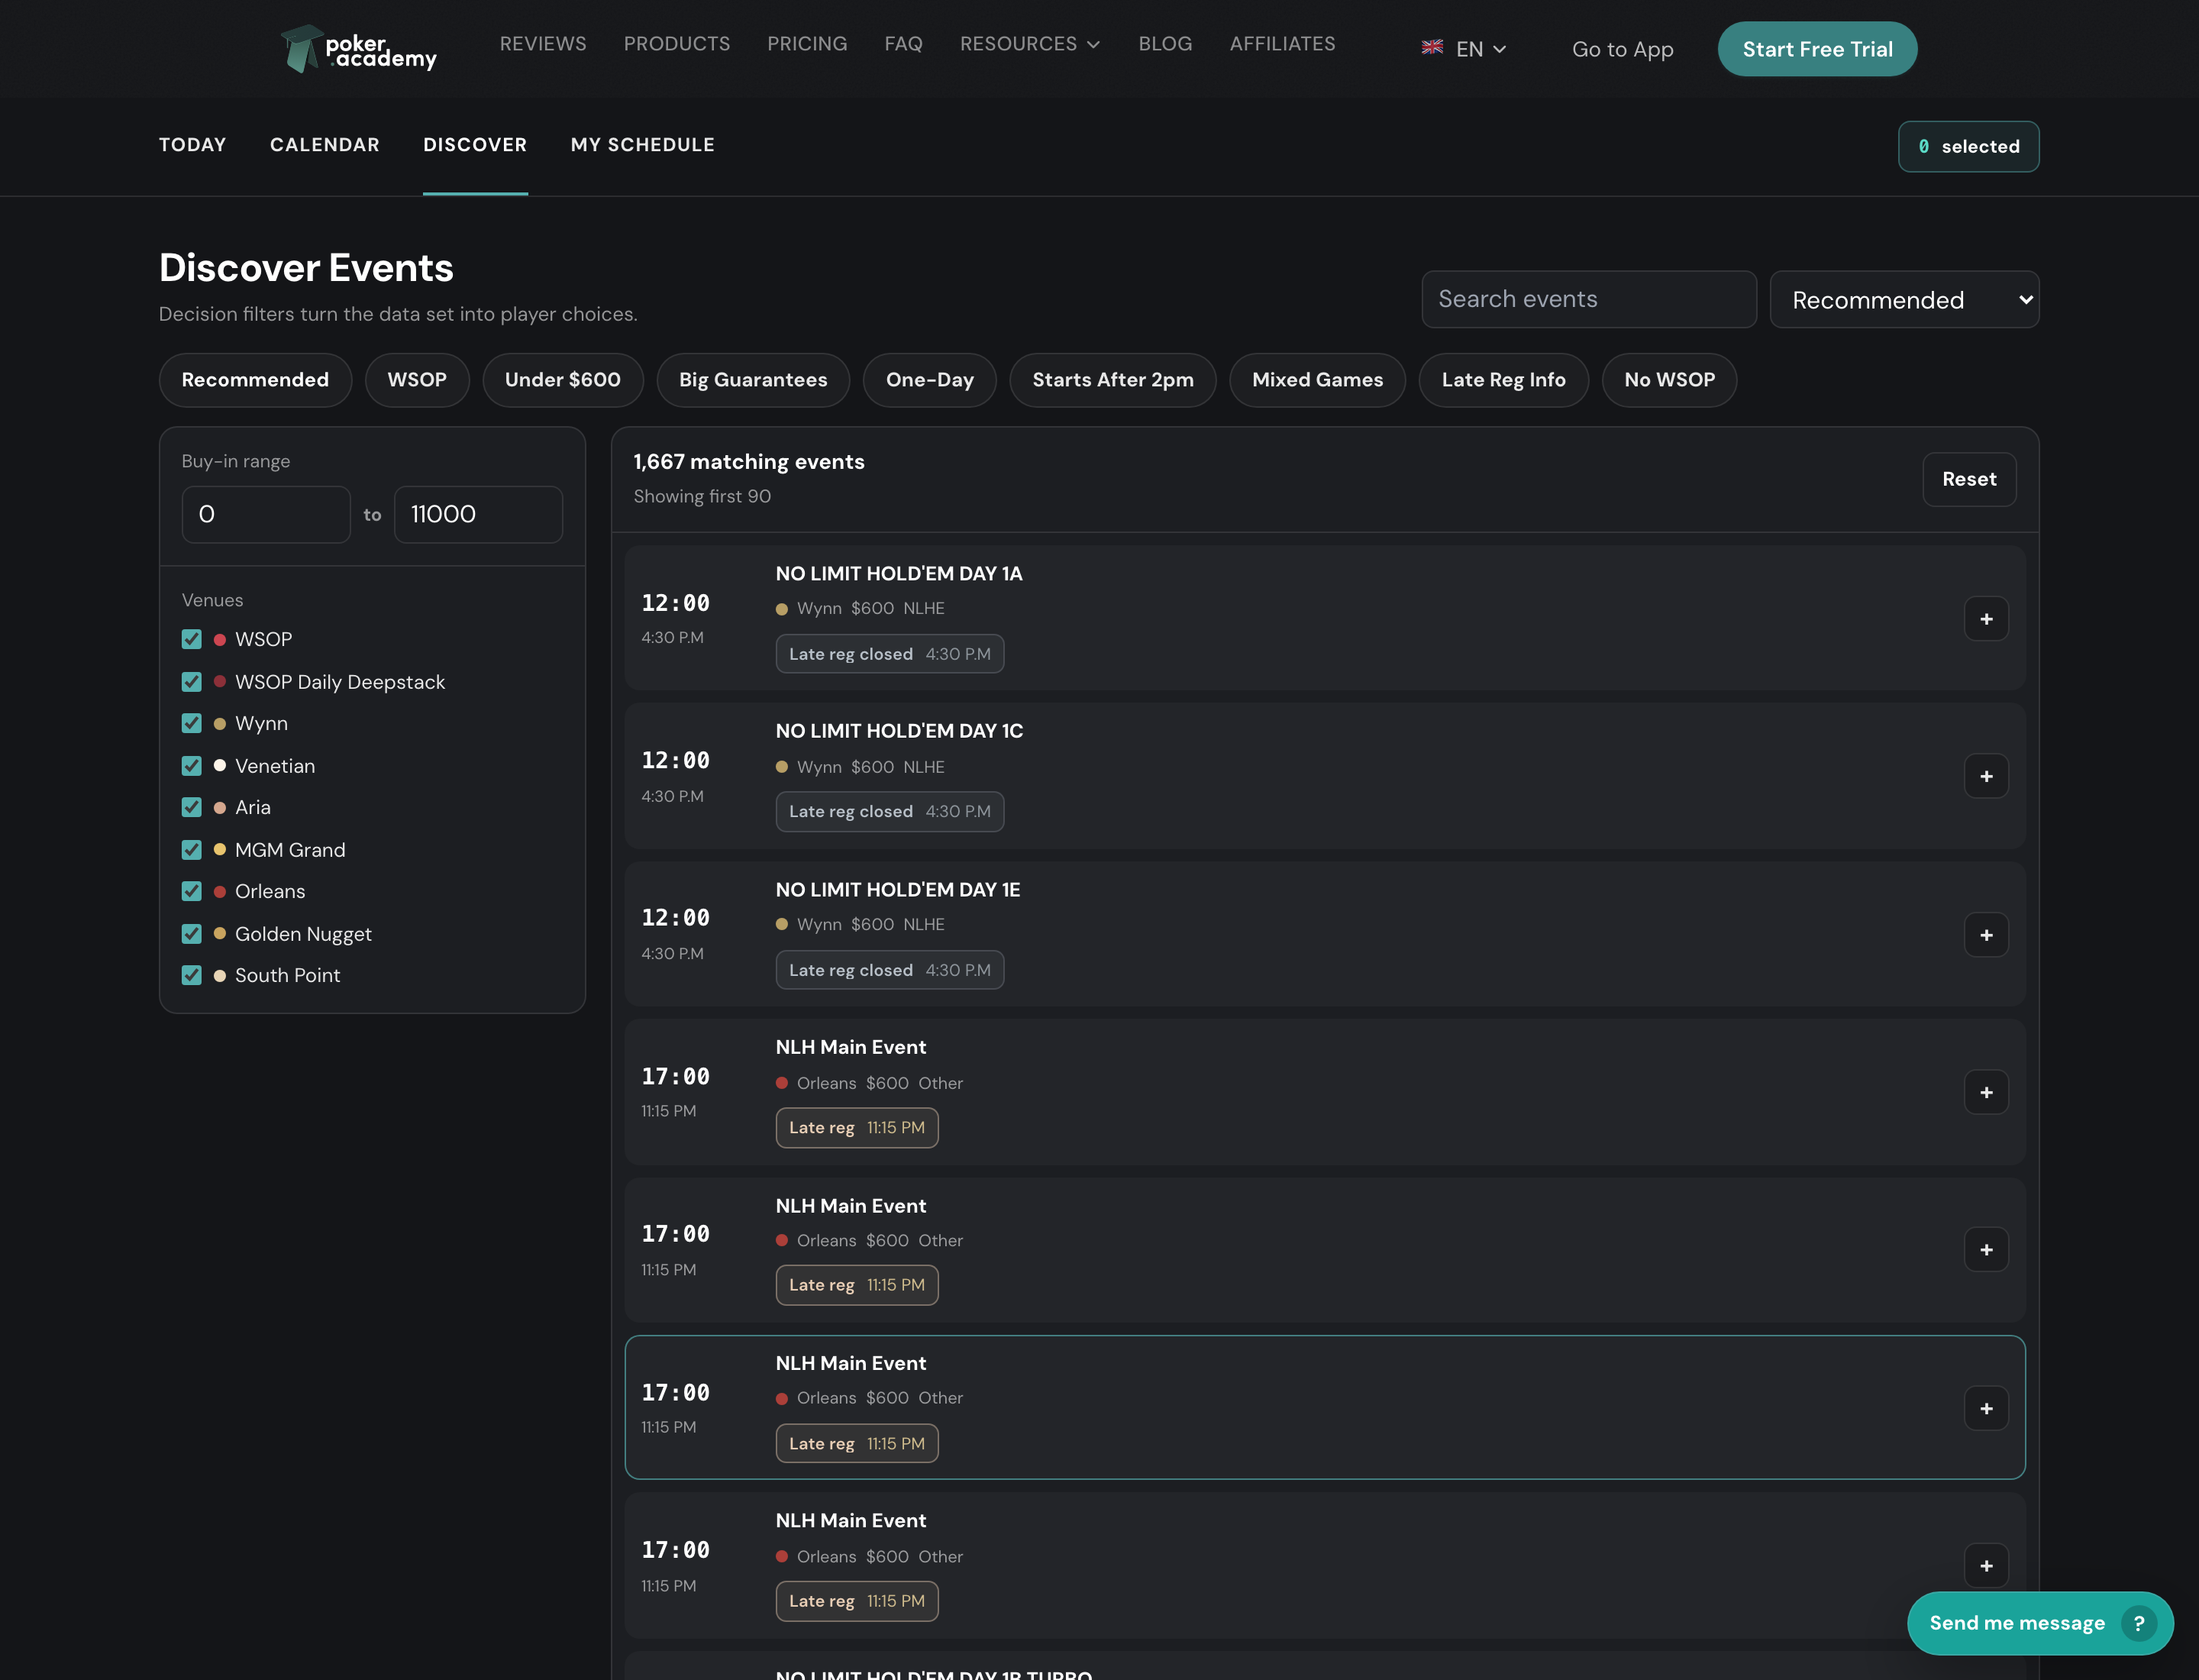This screenshot has height=1680, width=2199.
Task: Open the Products page
Action: (x=677, y=44)
